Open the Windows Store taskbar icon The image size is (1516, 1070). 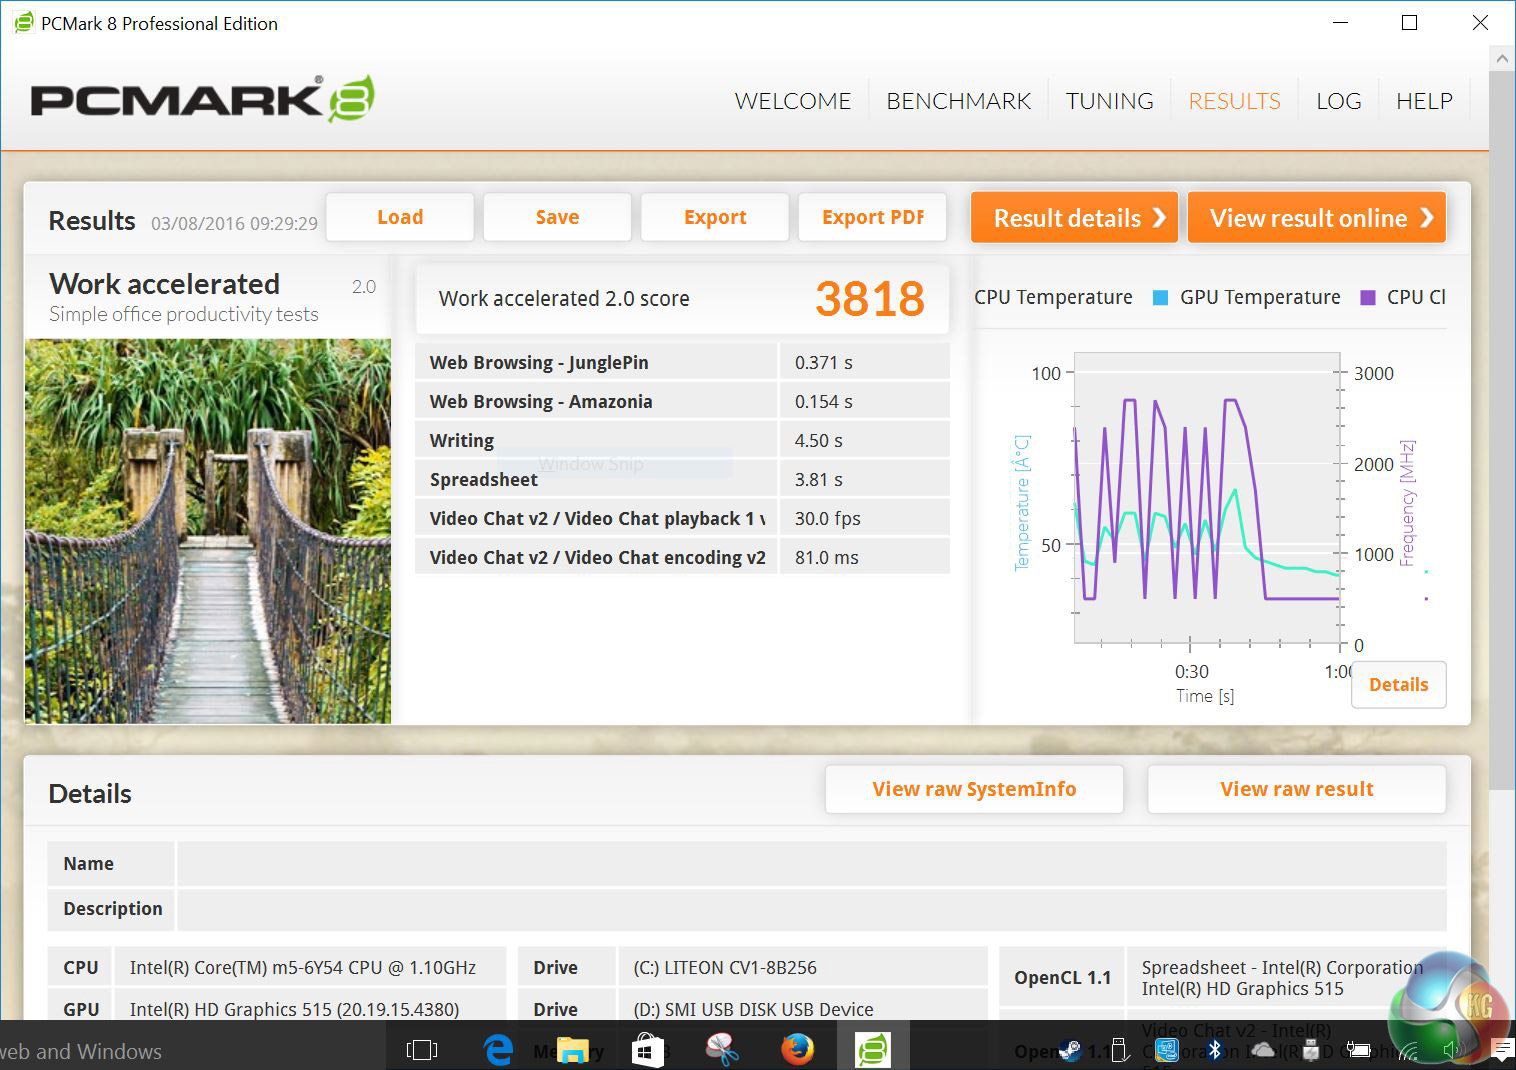tap(648, 1049)
